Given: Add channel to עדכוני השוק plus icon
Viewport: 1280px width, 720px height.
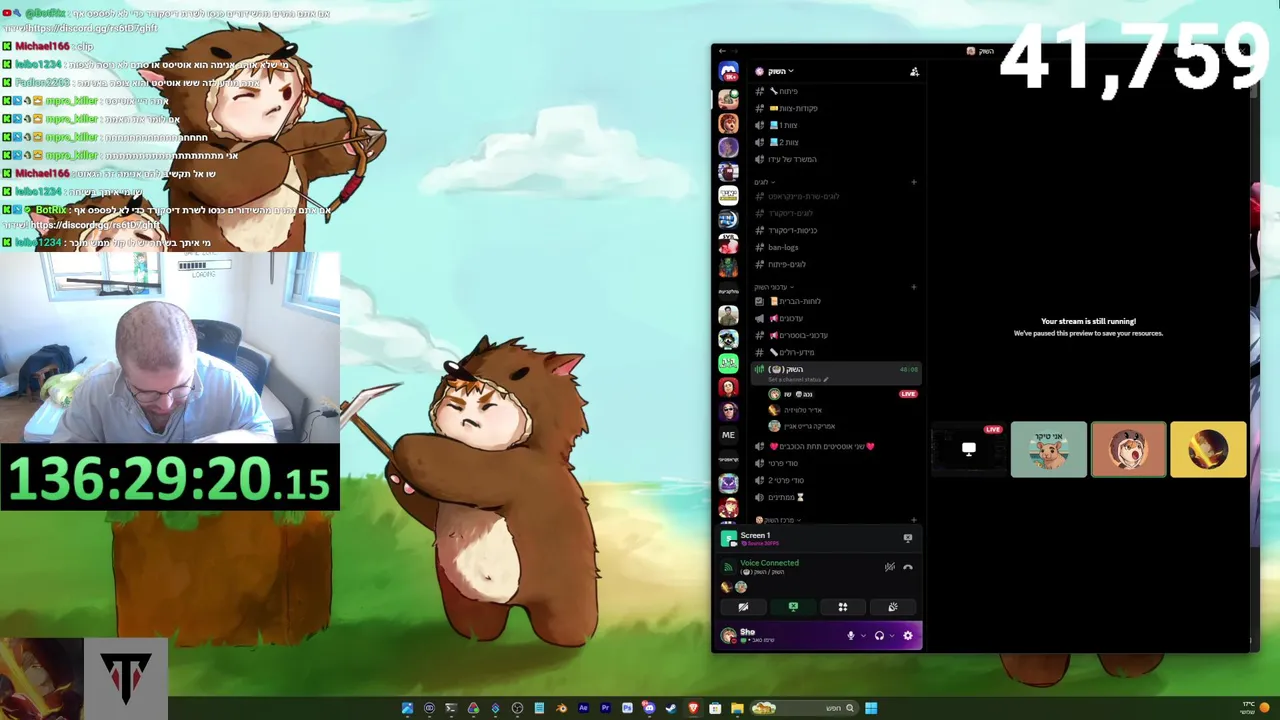Looking at the screenshot, I should [x=914, y=287].
